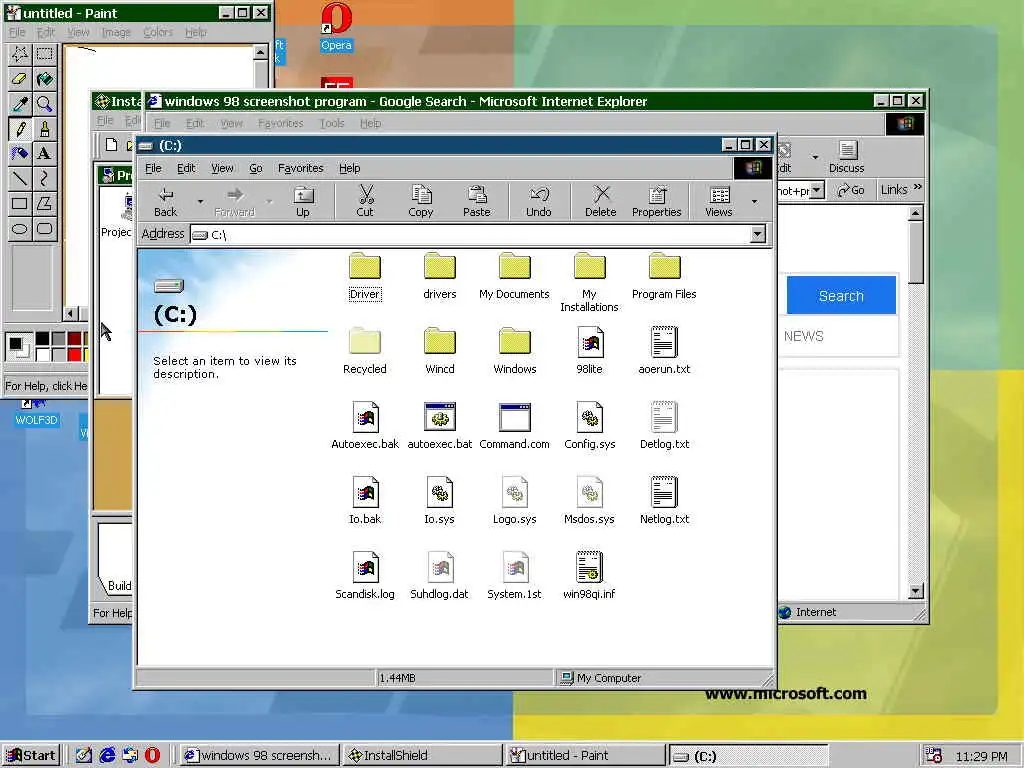Expand the Back history dropdown arrow
Image resolution: width=1024 pixels, height=768 pixels.
coord(200,201)
